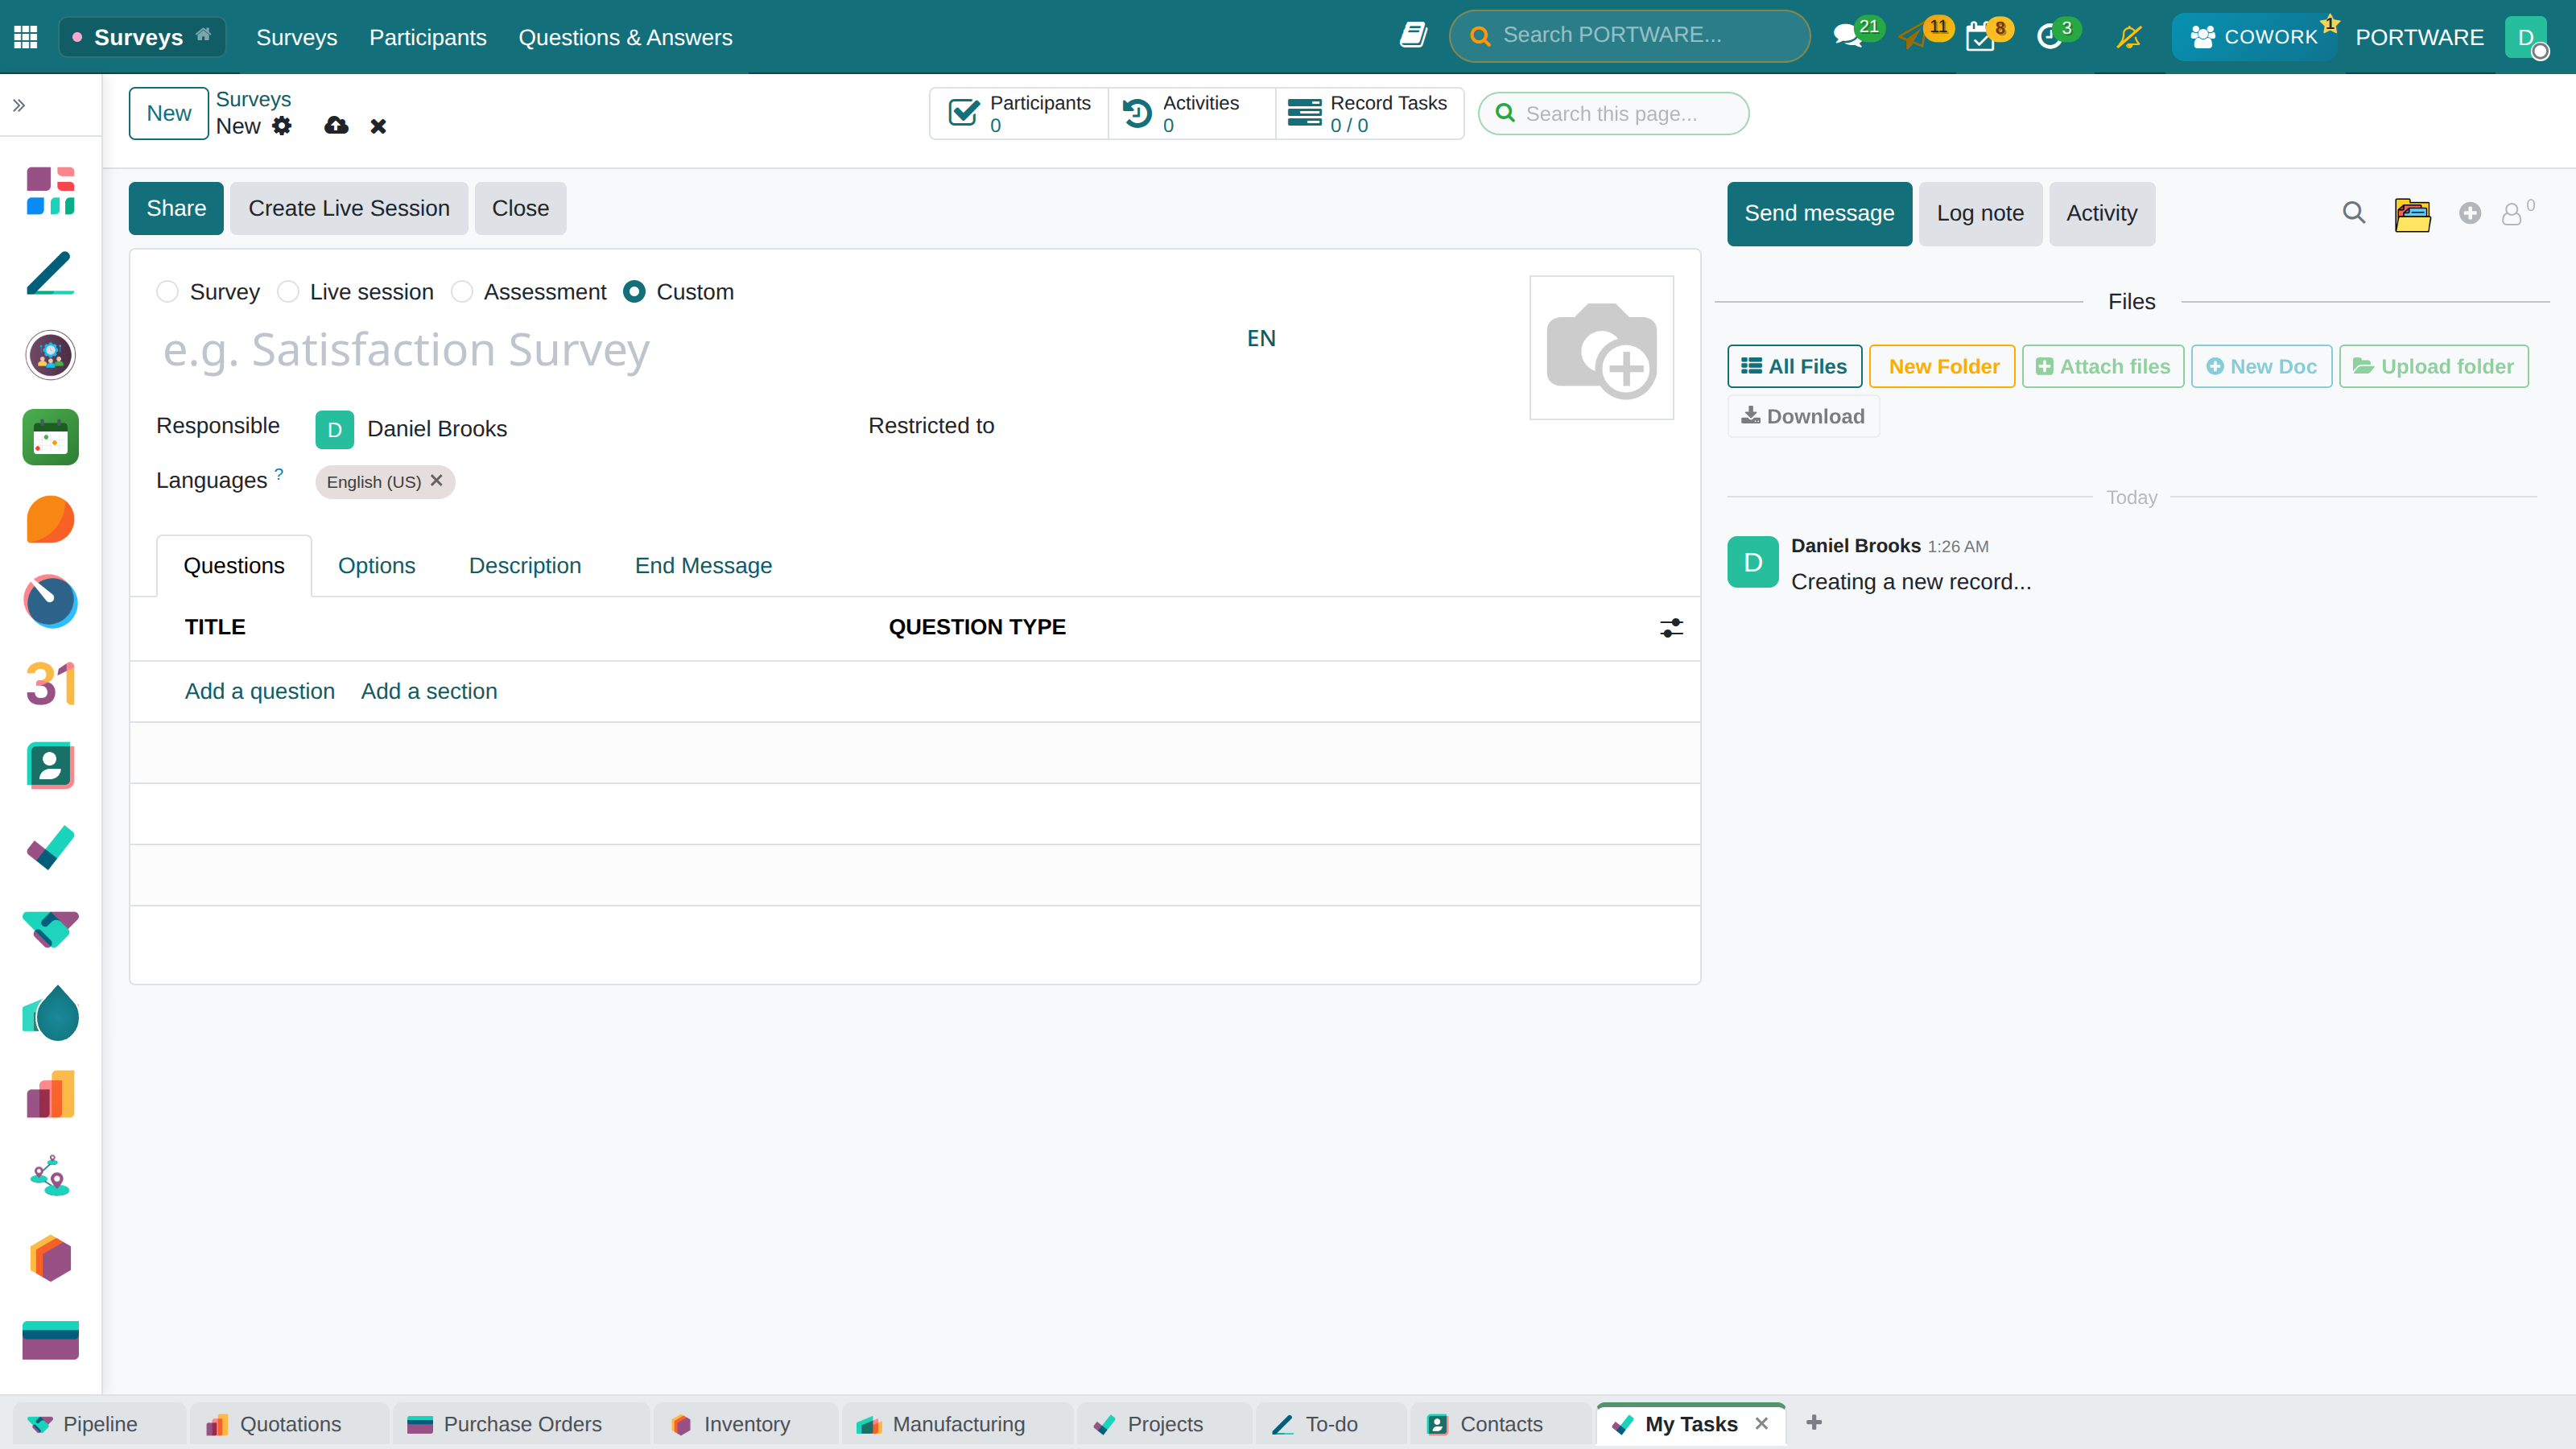
Task: Switch to the Description tab
Action: pyautogui.click(x=525, y=566)
